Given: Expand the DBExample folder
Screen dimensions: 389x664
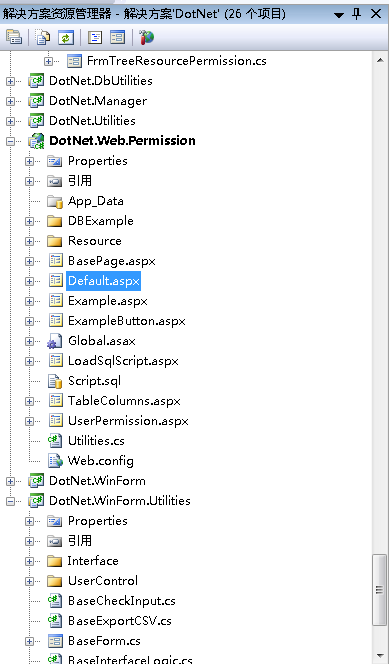Looking at the screenshot, I should pos(29,221).
